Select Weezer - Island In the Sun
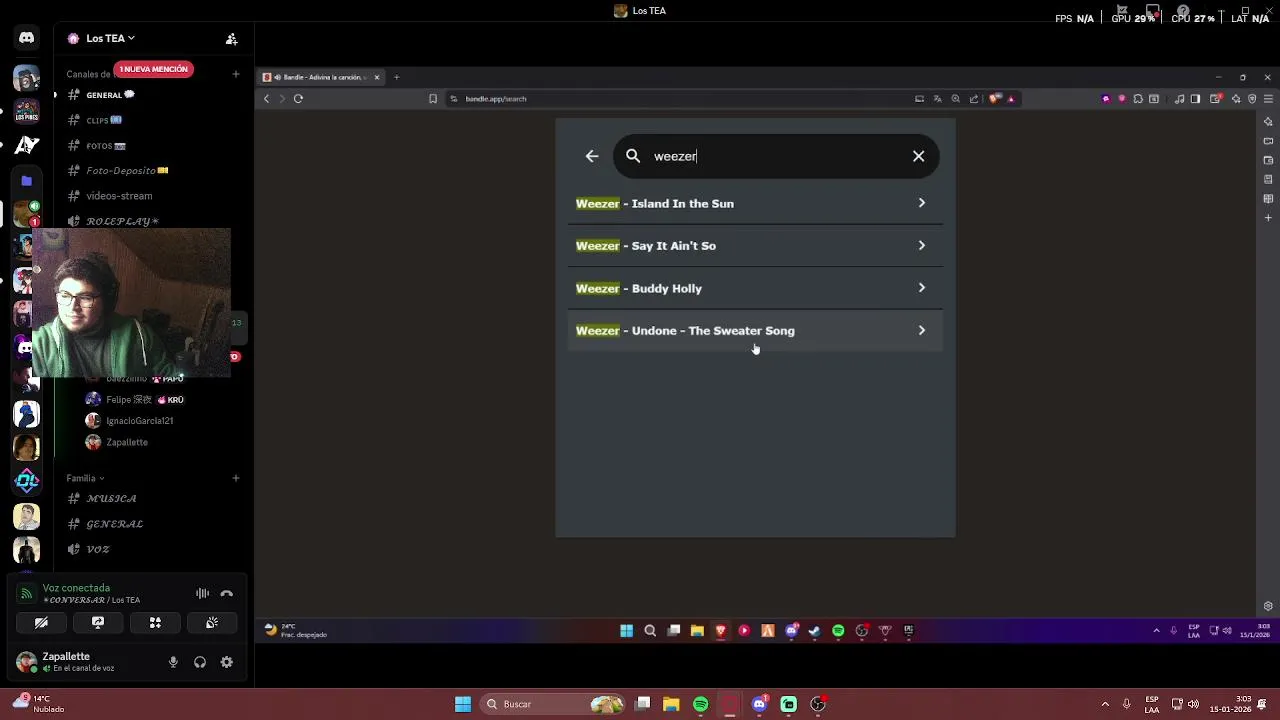The image size is (1280, 720). point(755,203)
